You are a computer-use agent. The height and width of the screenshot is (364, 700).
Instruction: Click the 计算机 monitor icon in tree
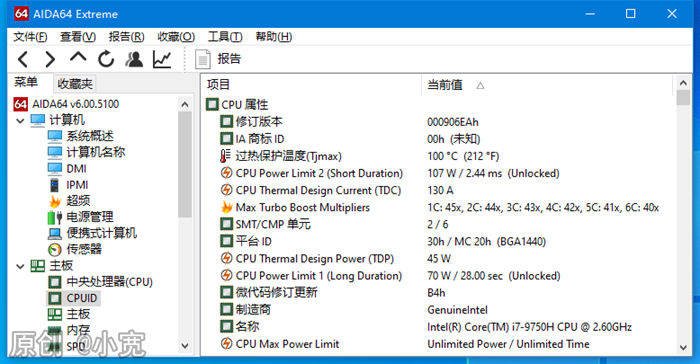coord(38,120)
